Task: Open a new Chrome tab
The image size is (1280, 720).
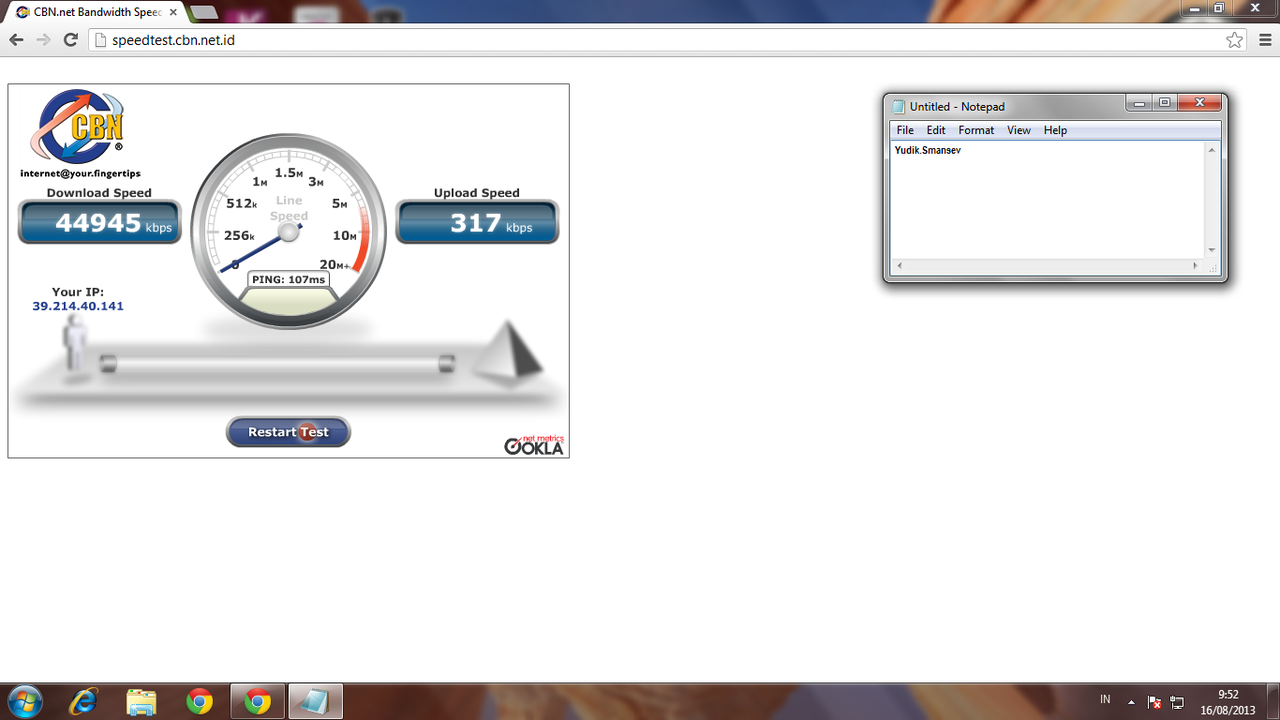Action: click(x=203, y=12)
